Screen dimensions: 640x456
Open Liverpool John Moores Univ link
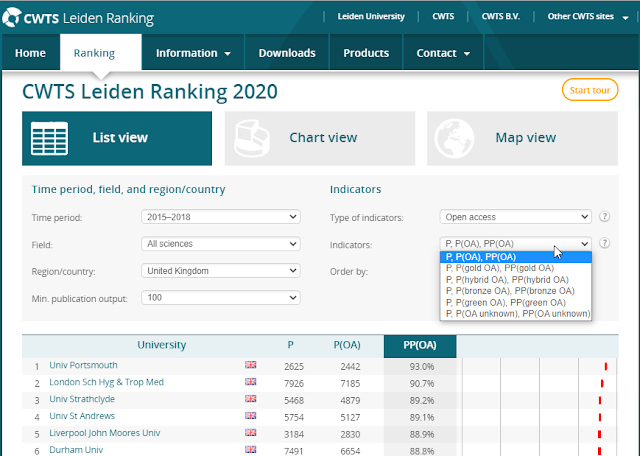pos(105,433)
